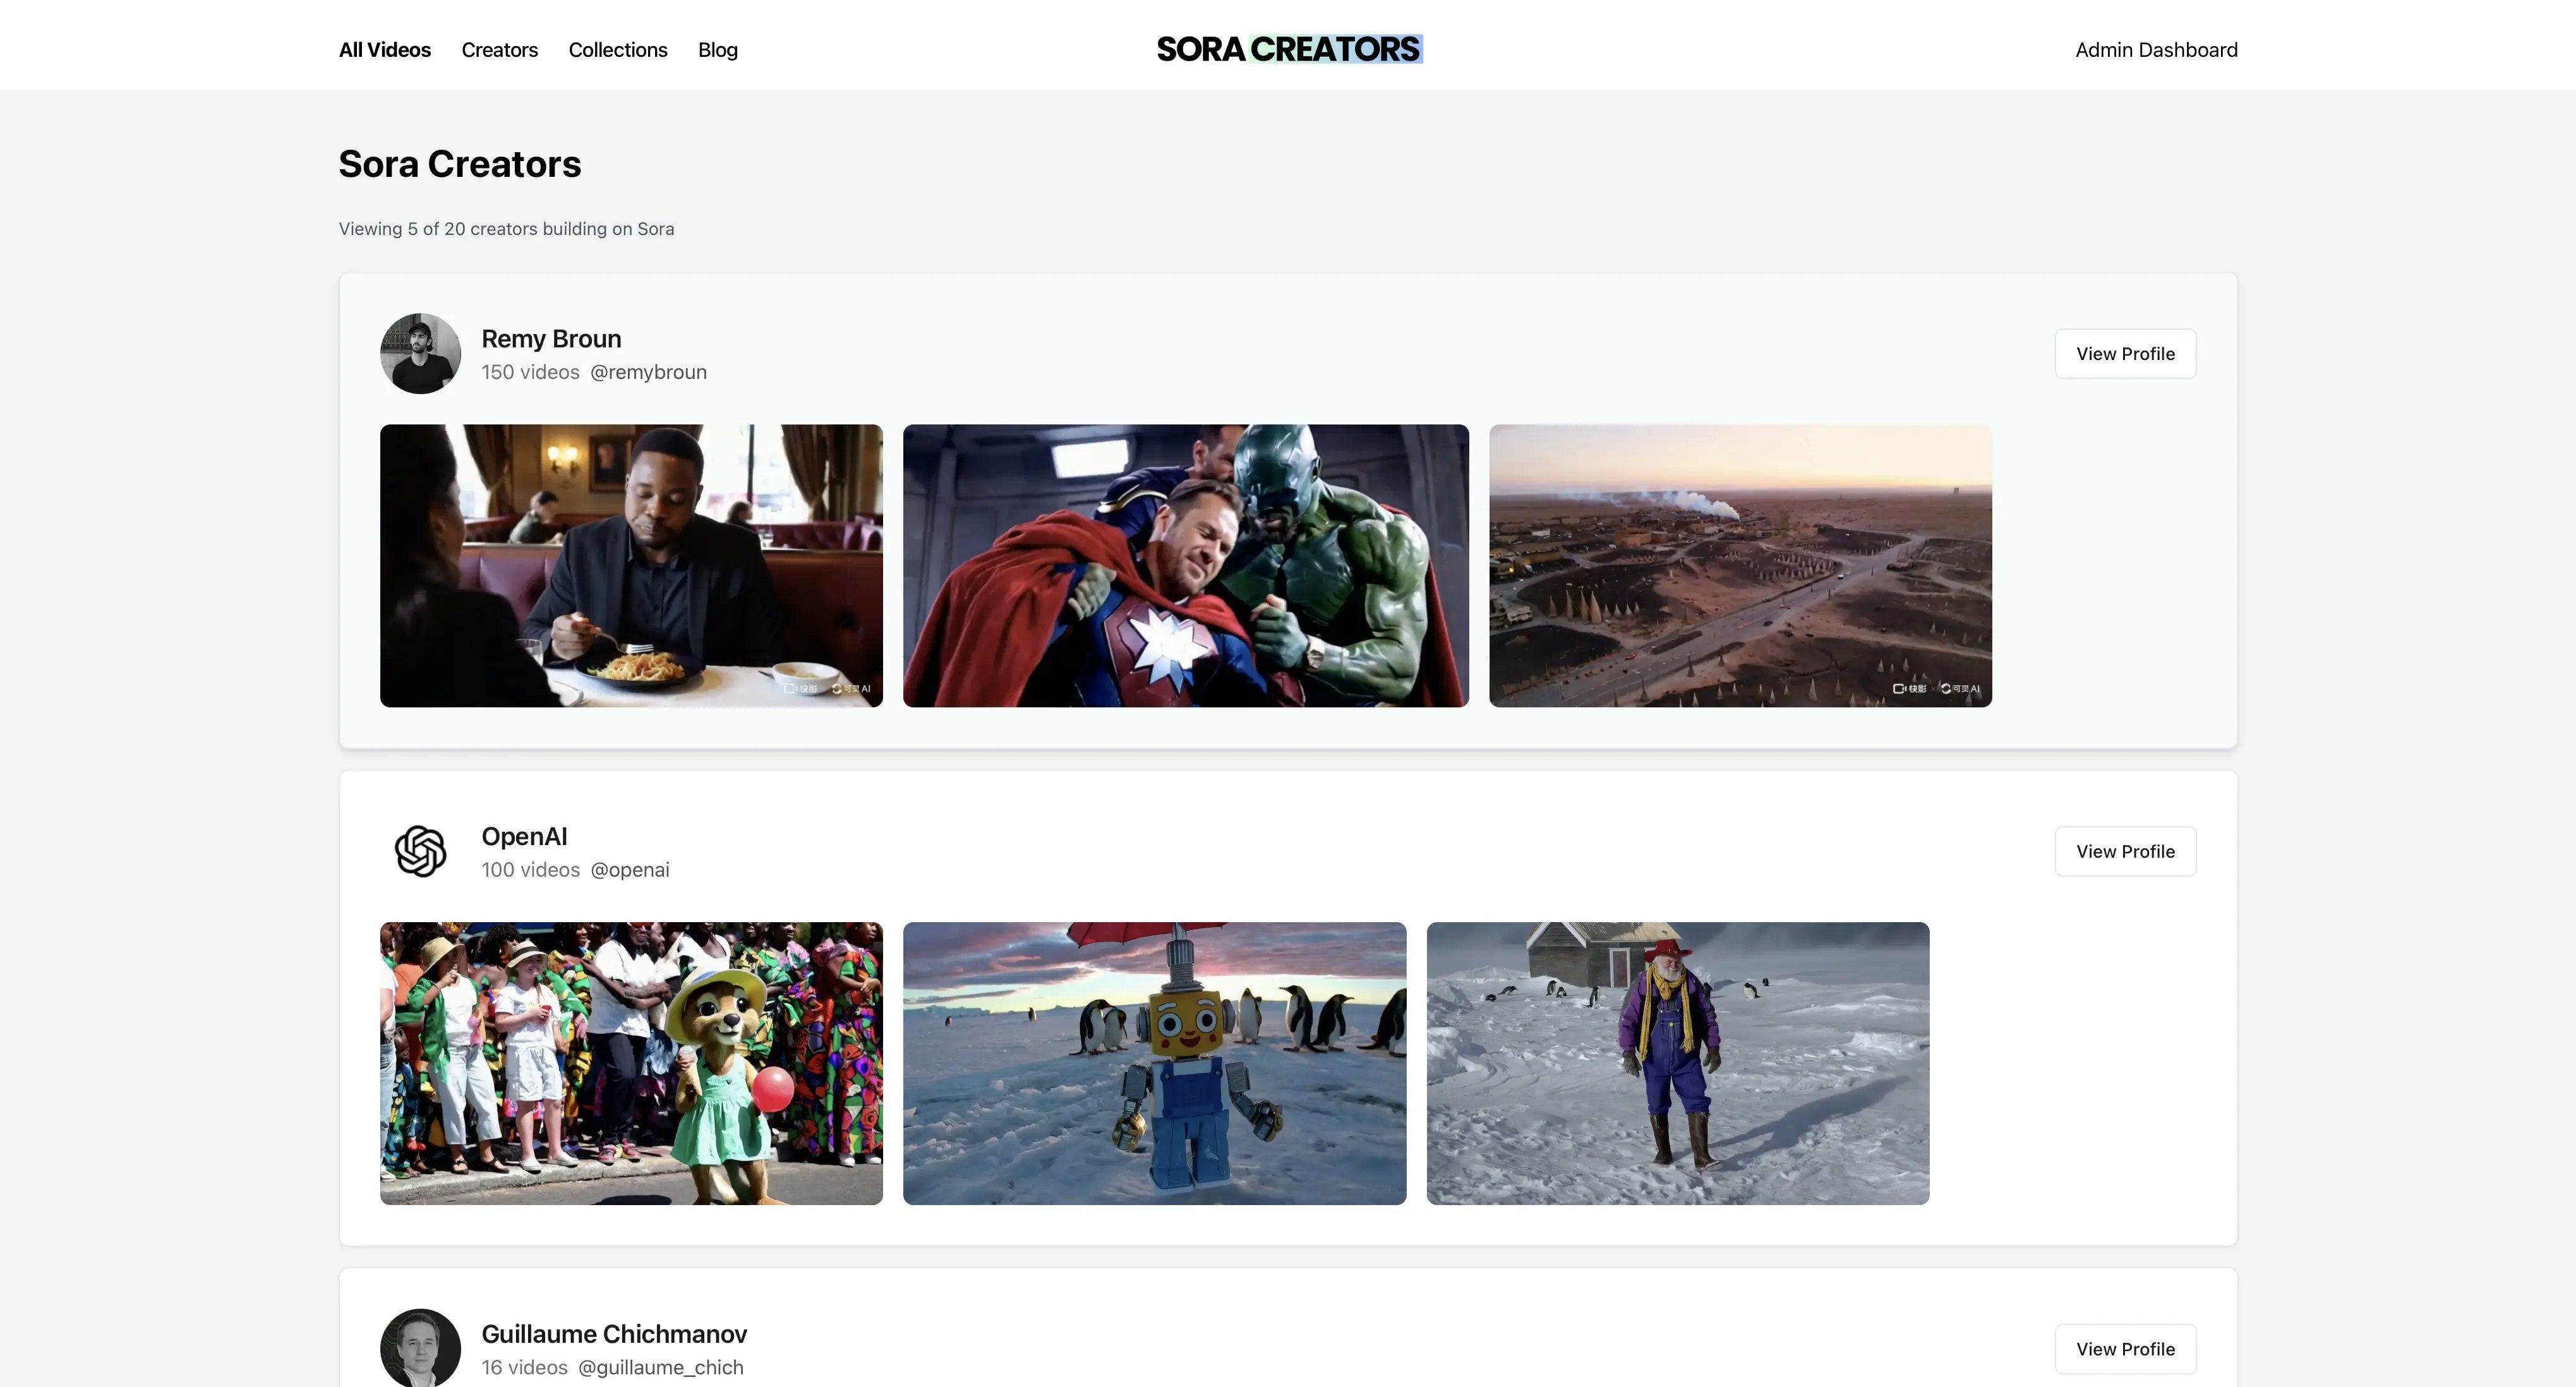The height and width of the screenshot is (1387, 2576).
Task: Open the meerkat in green dress video
Action: point(631,1063)
